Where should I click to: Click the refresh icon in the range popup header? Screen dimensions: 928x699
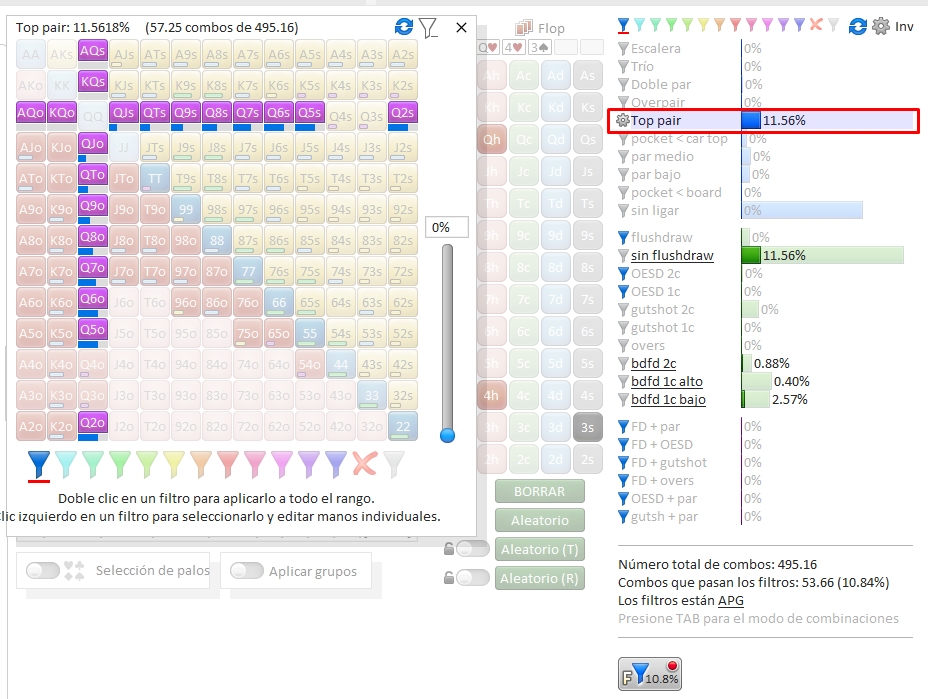[x=404, y=27]
